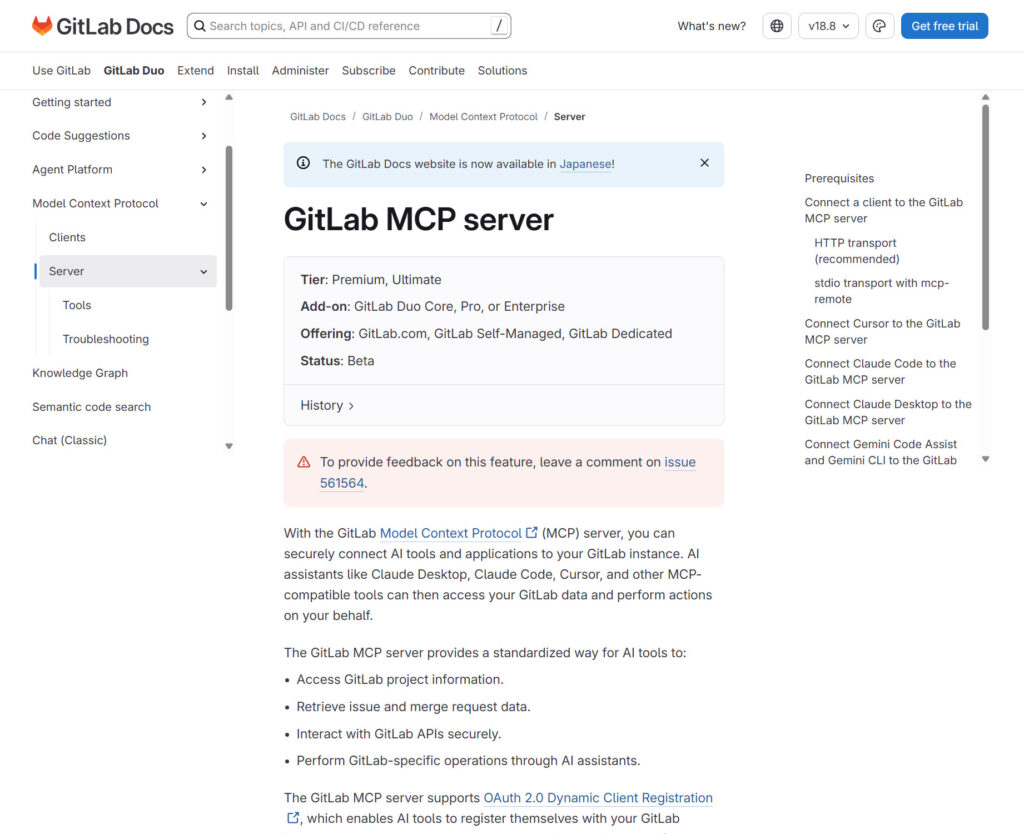Focus the docs search input field

[340, 26]
